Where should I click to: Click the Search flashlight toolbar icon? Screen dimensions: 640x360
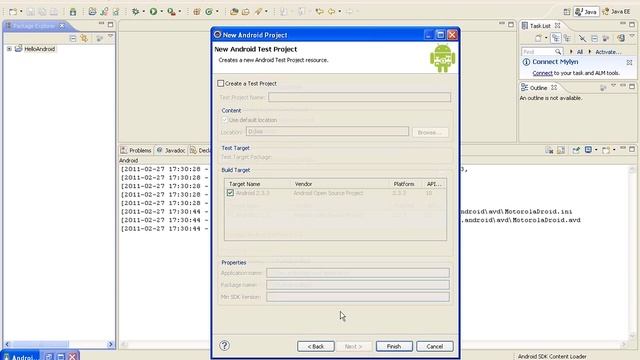[258, 12]
